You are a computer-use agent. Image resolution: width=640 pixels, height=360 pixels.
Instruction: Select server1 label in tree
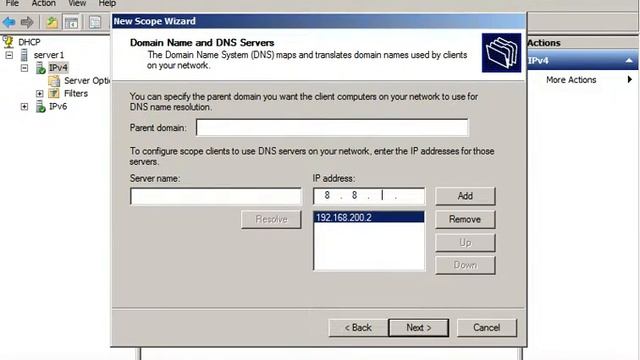tap(49, 55)
